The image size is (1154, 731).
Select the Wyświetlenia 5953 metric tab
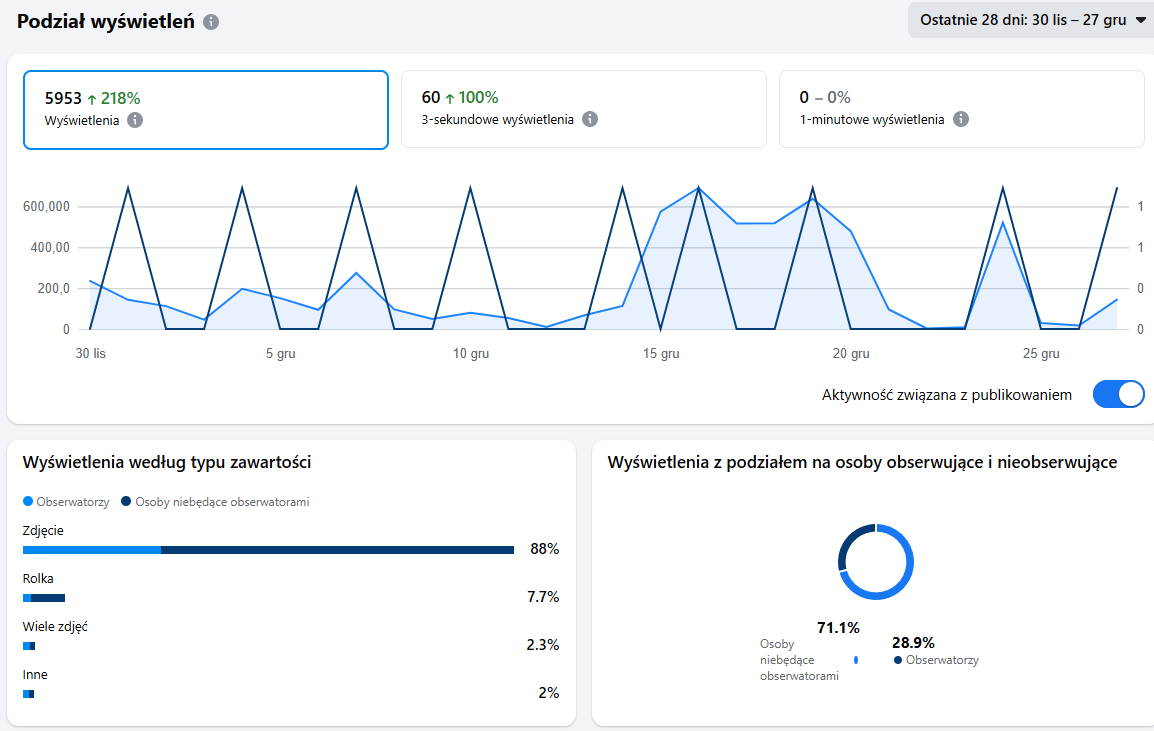(205, 109)
